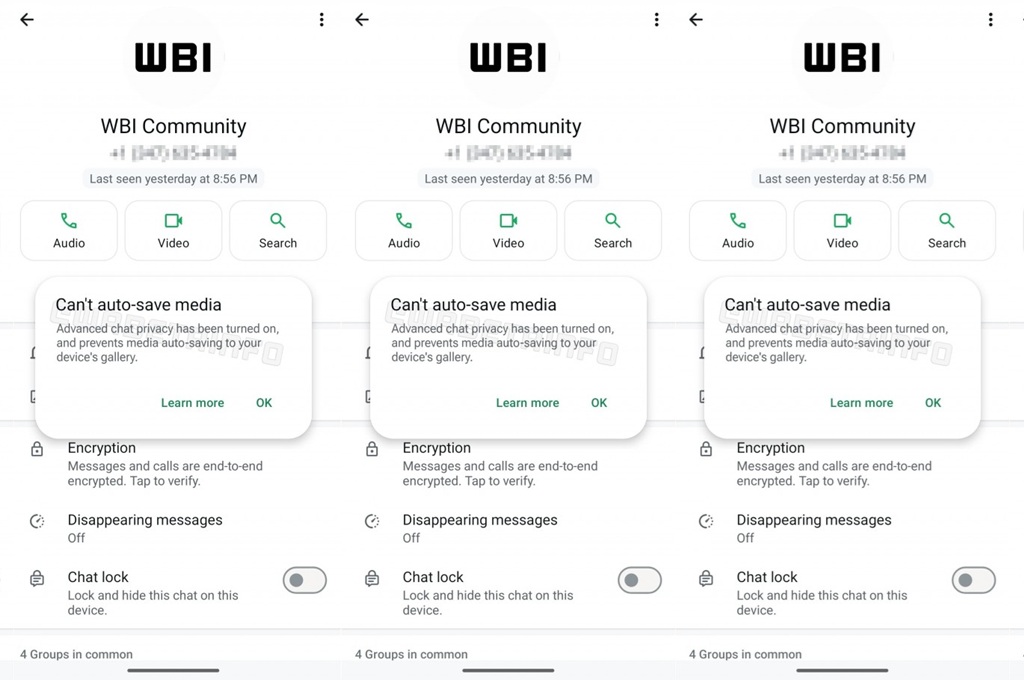Image resolution: width=1024 pixels, height=680 pixels.
Task: Open Encryption details in the right panel
Action: [842, 464]
